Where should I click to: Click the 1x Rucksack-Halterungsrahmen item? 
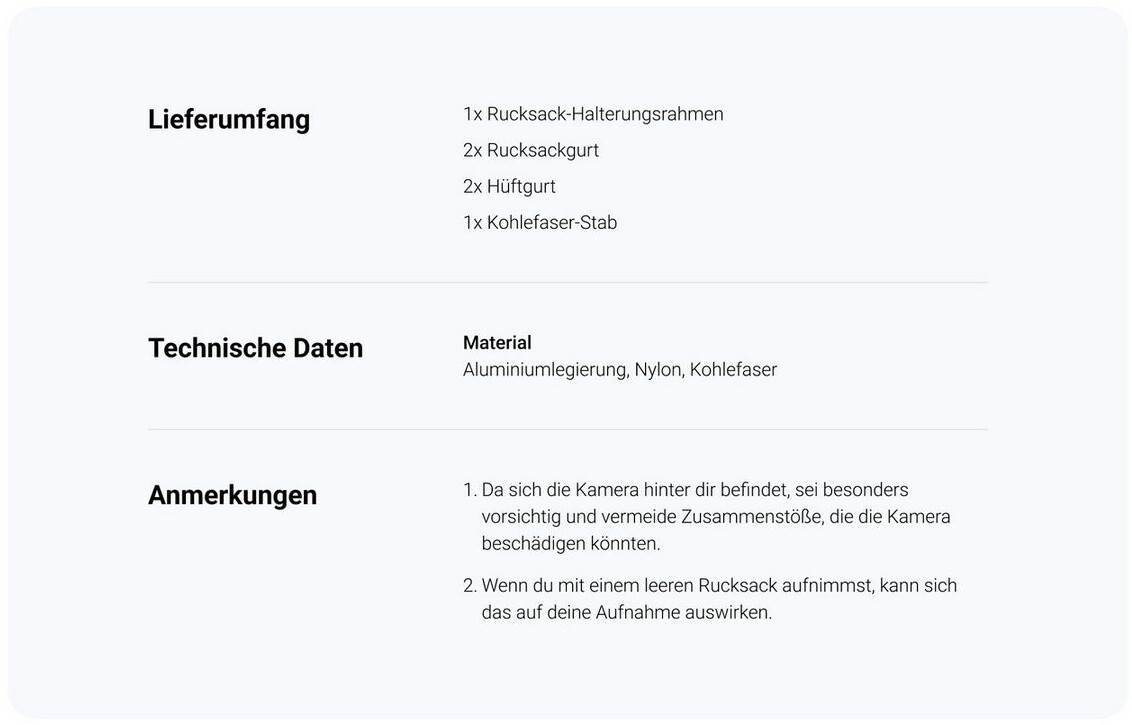tap(593, 114)
